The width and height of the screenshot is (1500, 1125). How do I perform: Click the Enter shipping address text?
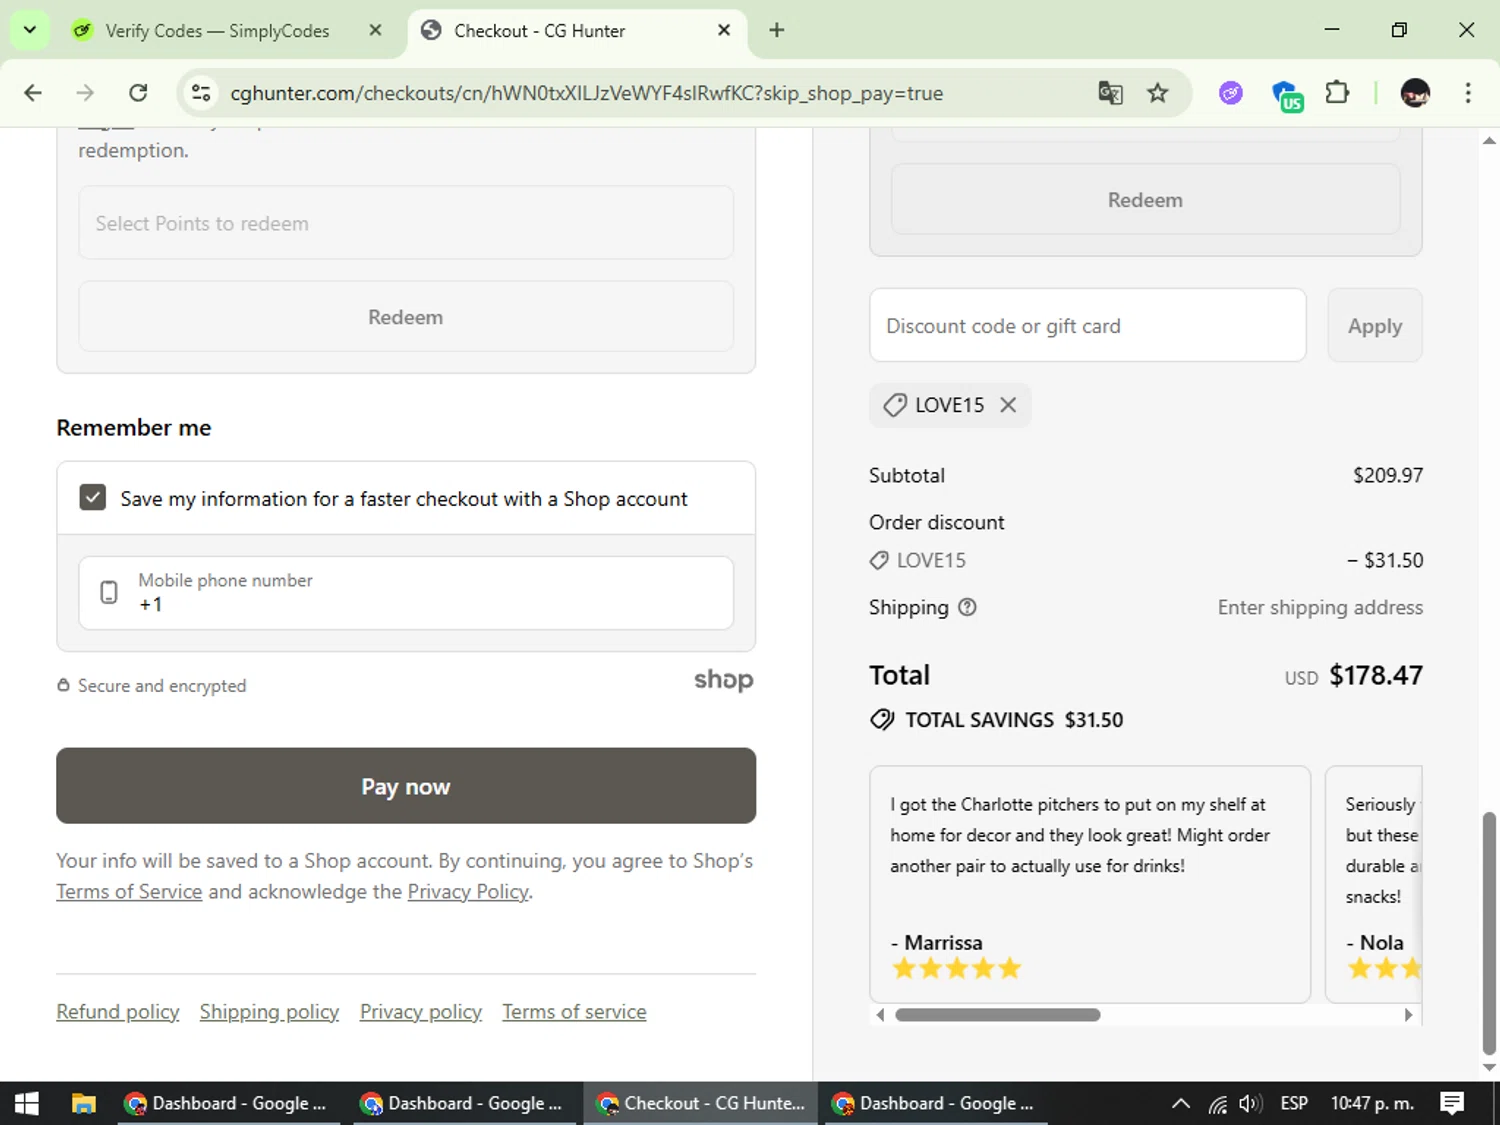point(1320,607)
